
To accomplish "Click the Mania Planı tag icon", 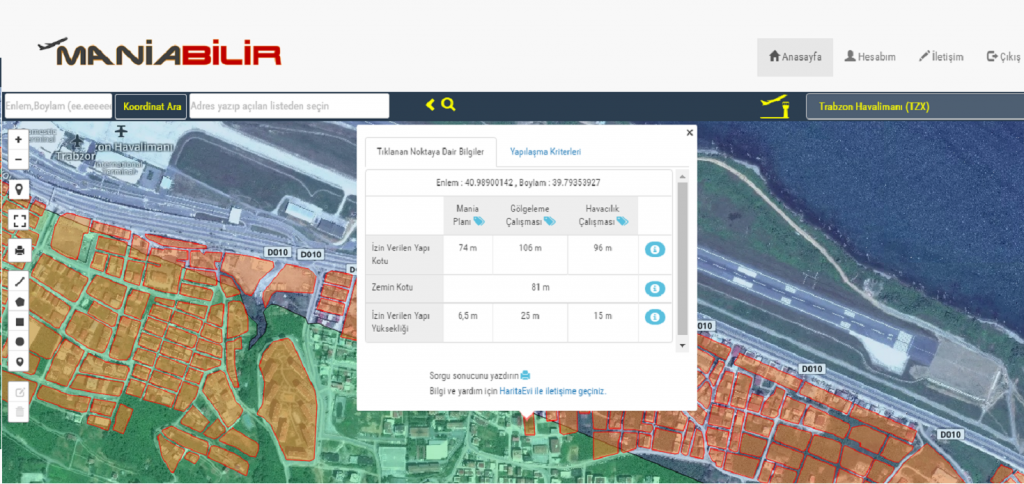I will (479, 221).
